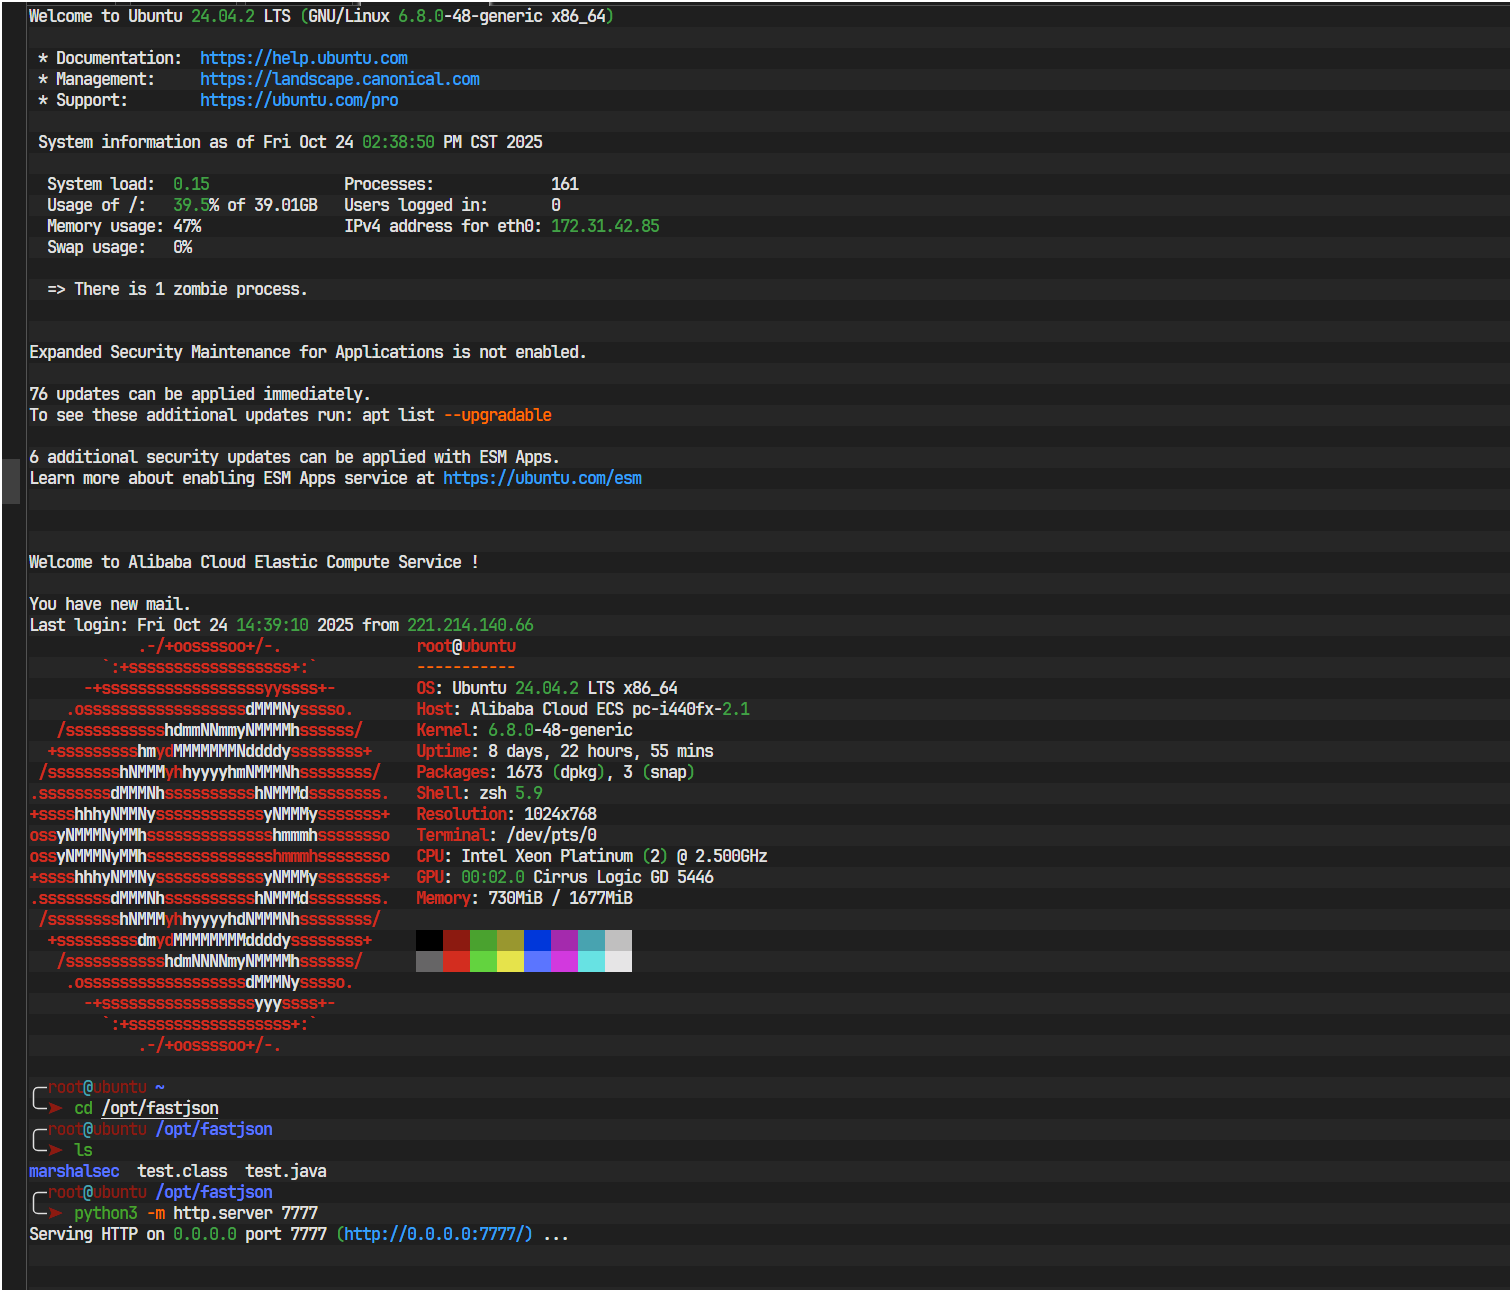1512x1292 pixels.
Task: Click the python3 command in the last prompt
Action: click(x=105, y=1213)
